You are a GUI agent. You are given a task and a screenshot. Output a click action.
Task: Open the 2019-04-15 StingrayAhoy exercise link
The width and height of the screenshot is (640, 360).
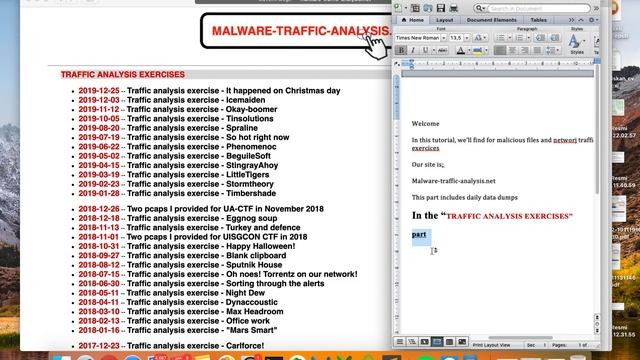click(x=178, y=165)
